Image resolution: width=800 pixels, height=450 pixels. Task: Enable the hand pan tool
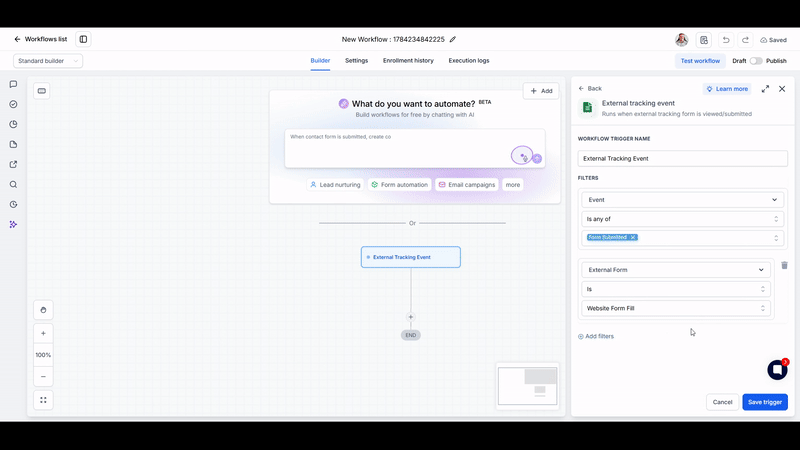43,310
